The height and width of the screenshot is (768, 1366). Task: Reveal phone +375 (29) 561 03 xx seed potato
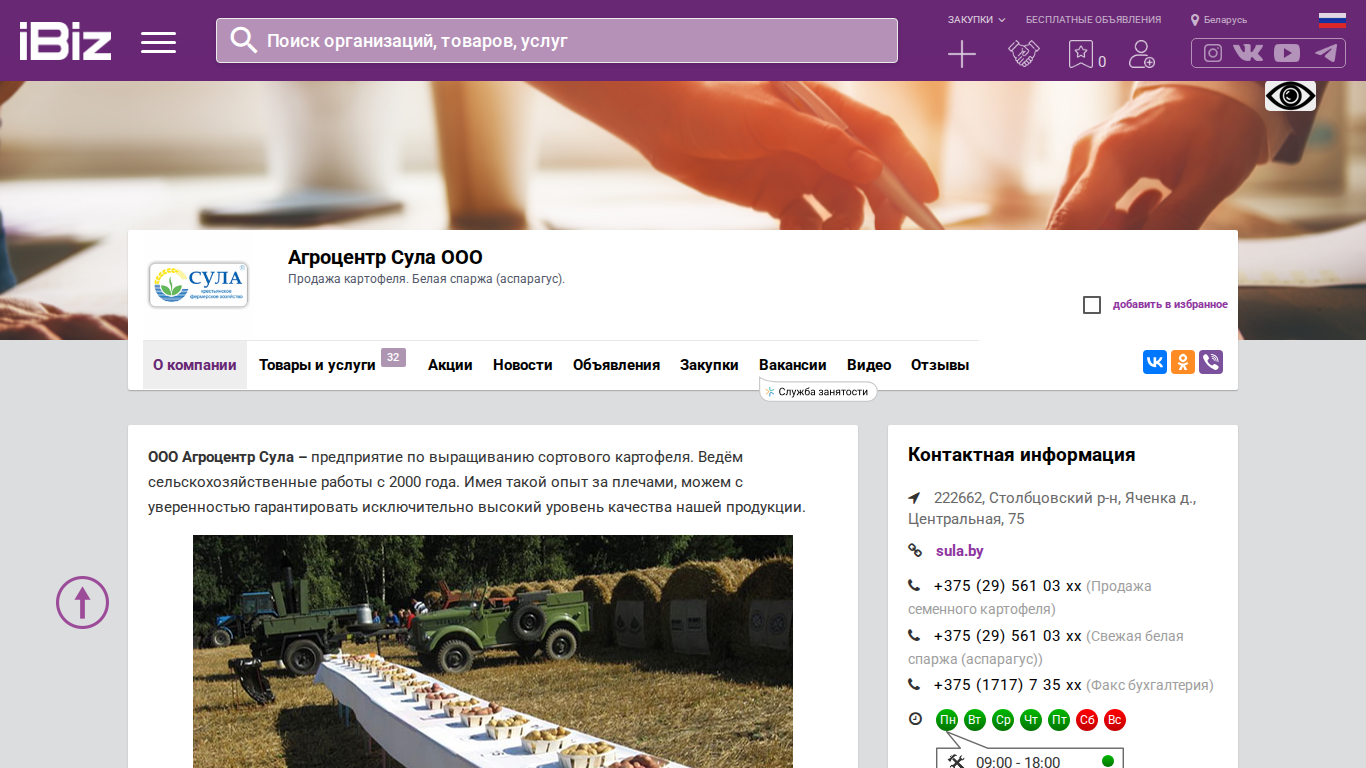pos(1008,586)
